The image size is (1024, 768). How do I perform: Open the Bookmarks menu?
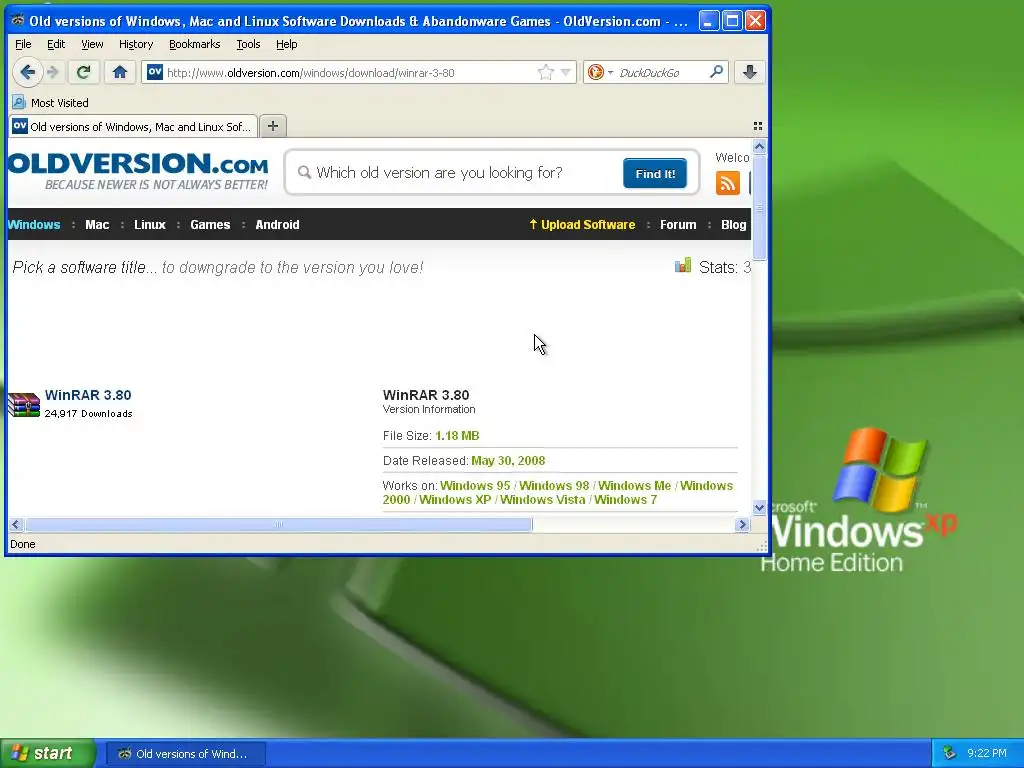(x=195, y=44)
